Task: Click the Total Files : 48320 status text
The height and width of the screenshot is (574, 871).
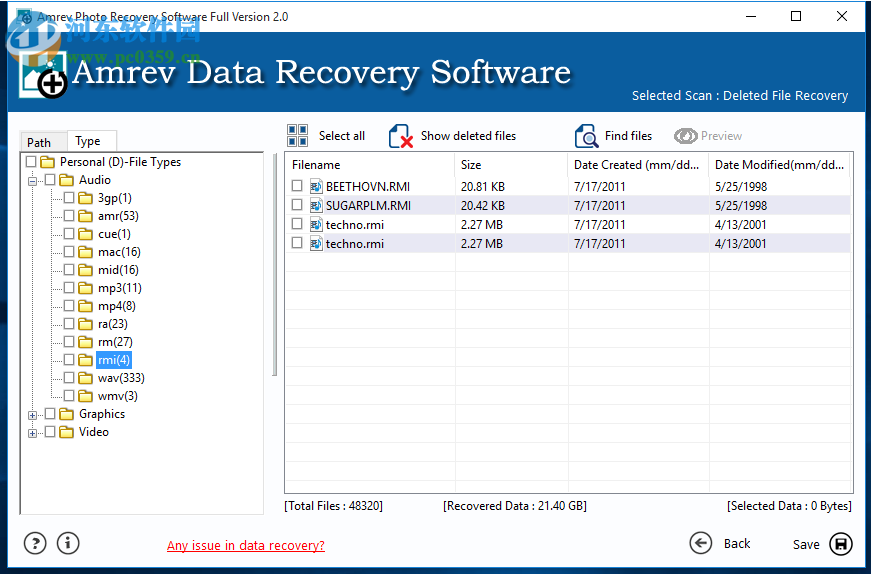Action: [333, 506]
